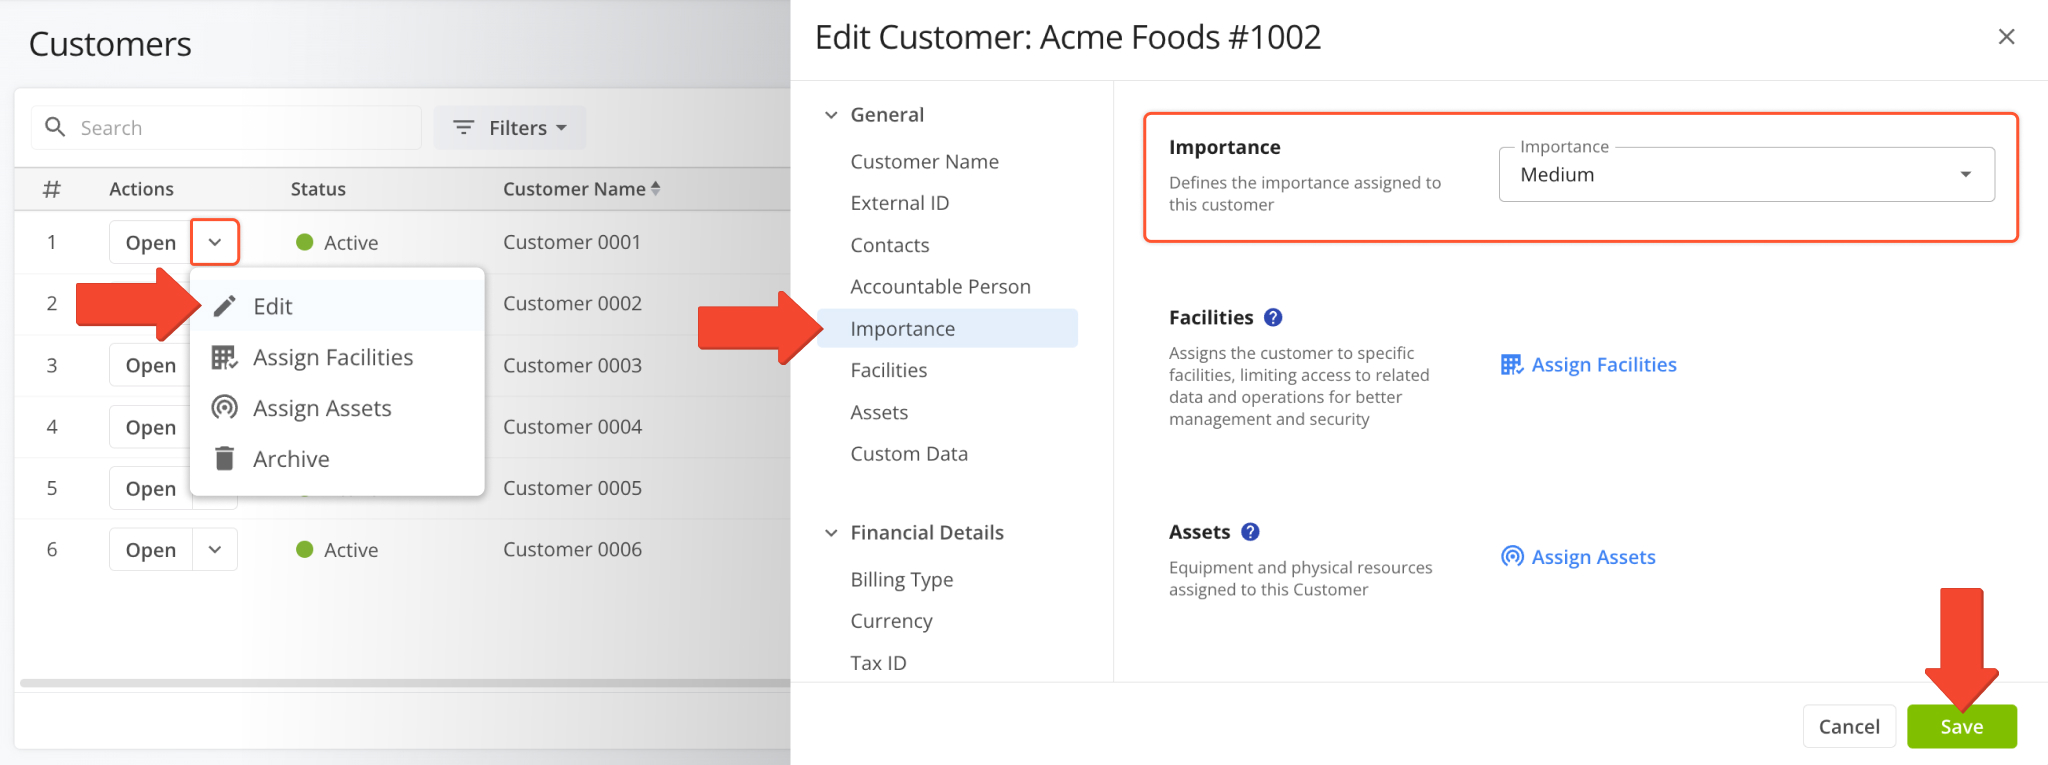
Task: Choose Assign Facilities from the actions menu
Action: pos(337,357)
